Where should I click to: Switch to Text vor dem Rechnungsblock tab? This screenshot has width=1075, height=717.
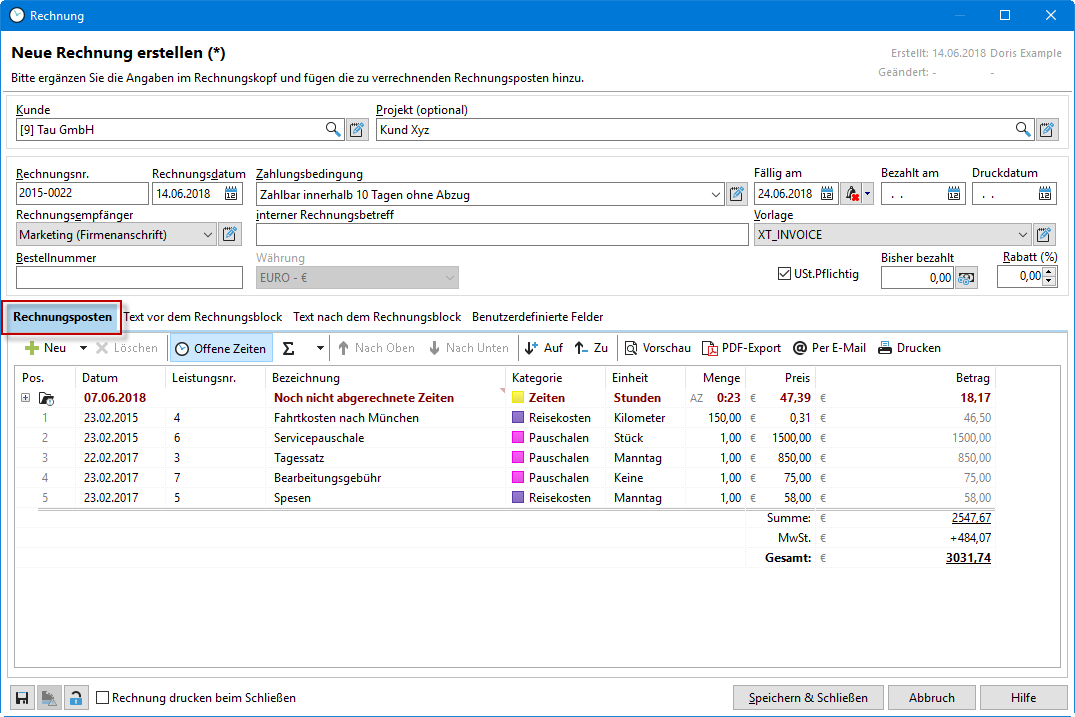click(x=202, y=317)
